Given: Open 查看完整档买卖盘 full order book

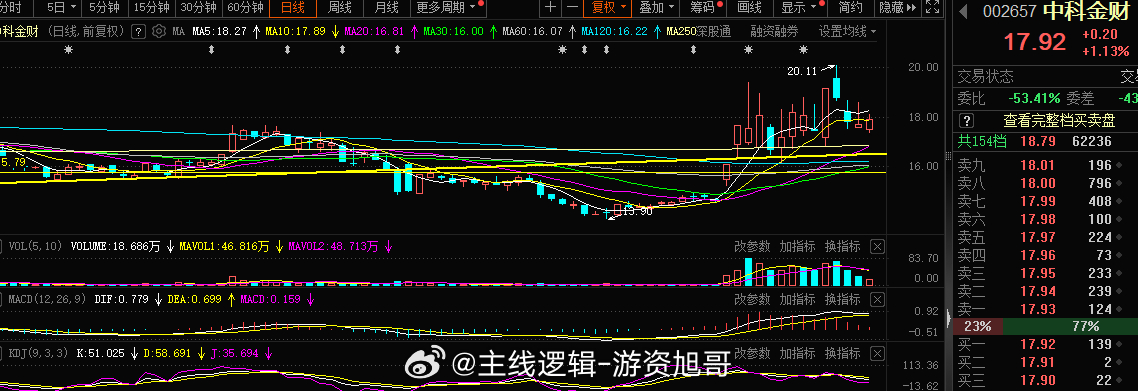Looking at the screenshot, I should [x=1060, y=120].
